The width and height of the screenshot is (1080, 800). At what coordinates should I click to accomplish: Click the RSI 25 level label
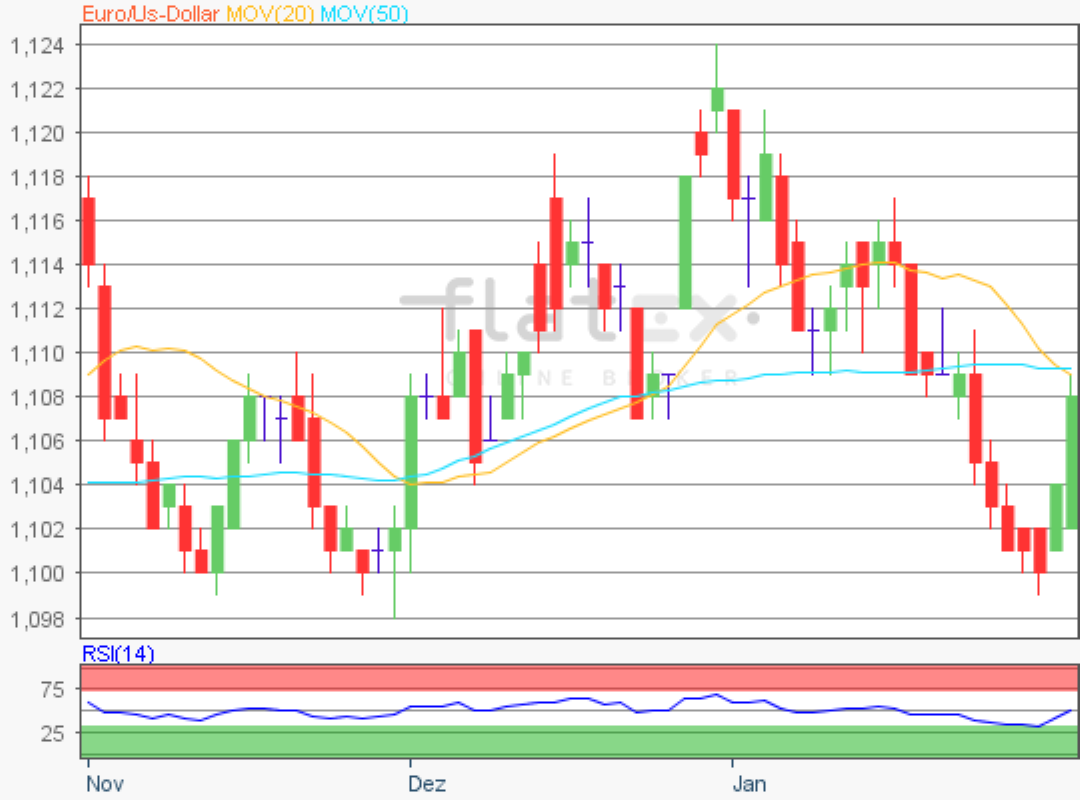[x=52, y=733]
